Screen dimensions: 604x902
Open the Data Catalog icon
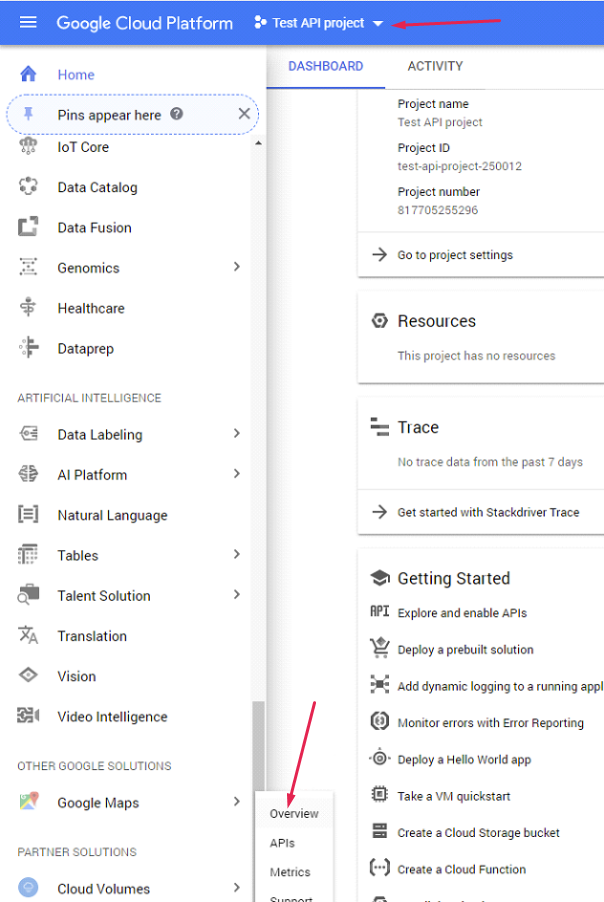pos(28,187)
